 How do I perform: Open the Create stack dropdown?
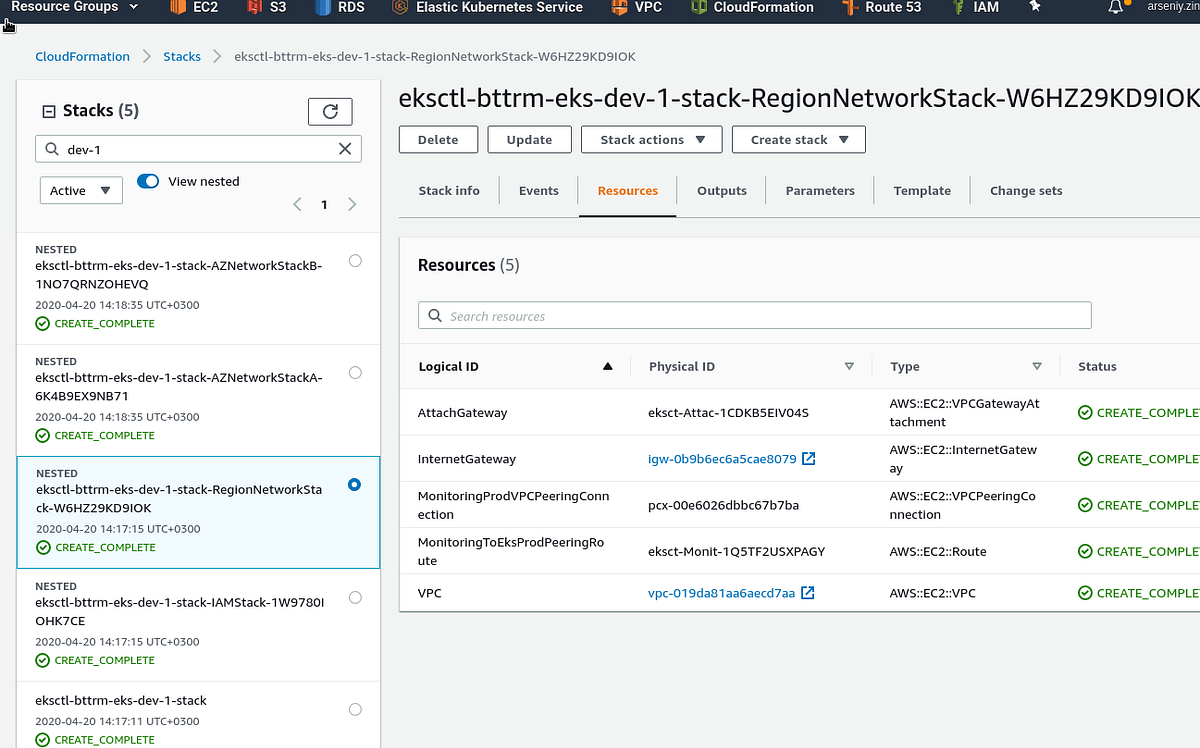tap(798, 139)
